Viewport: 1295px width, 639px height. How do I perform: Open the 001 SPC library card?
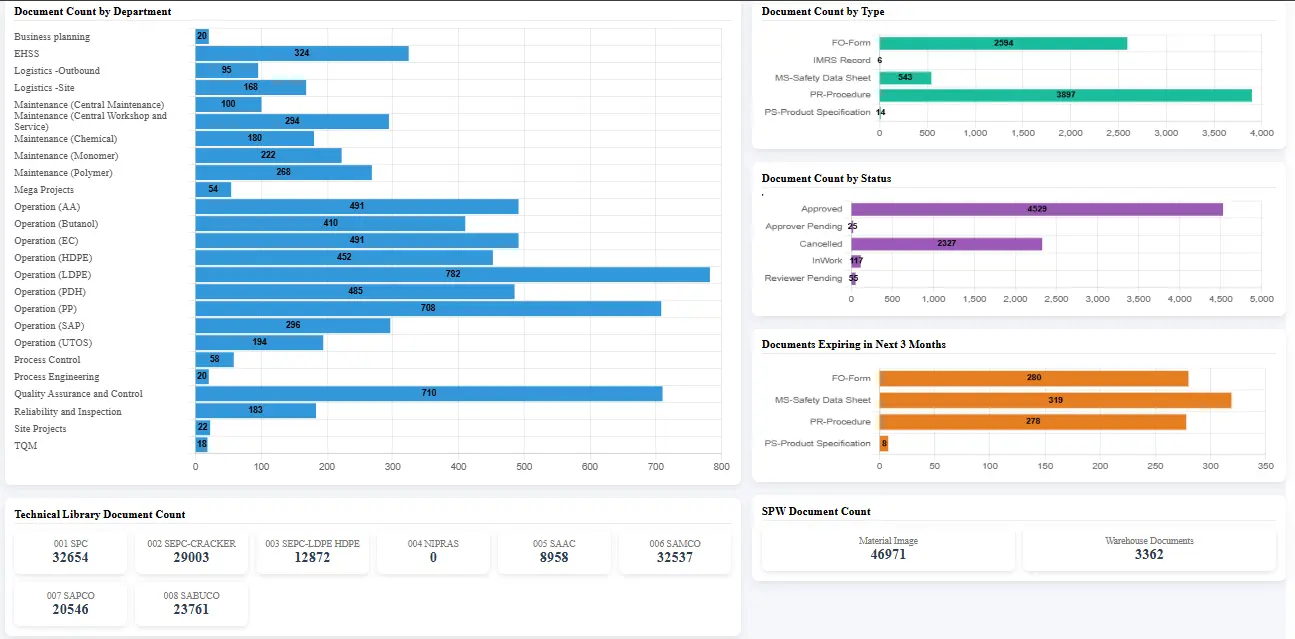coord(71,552)
